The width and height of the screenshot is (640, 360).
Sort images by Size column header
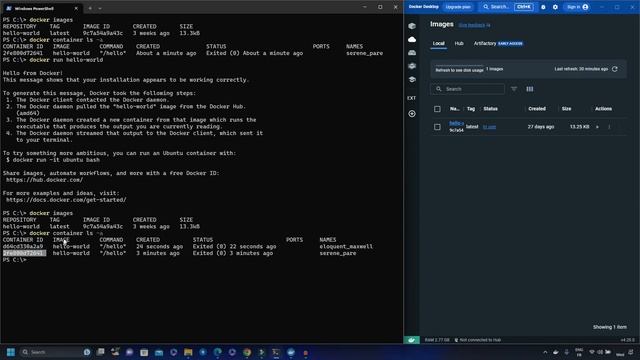click(x=566, y=109)
